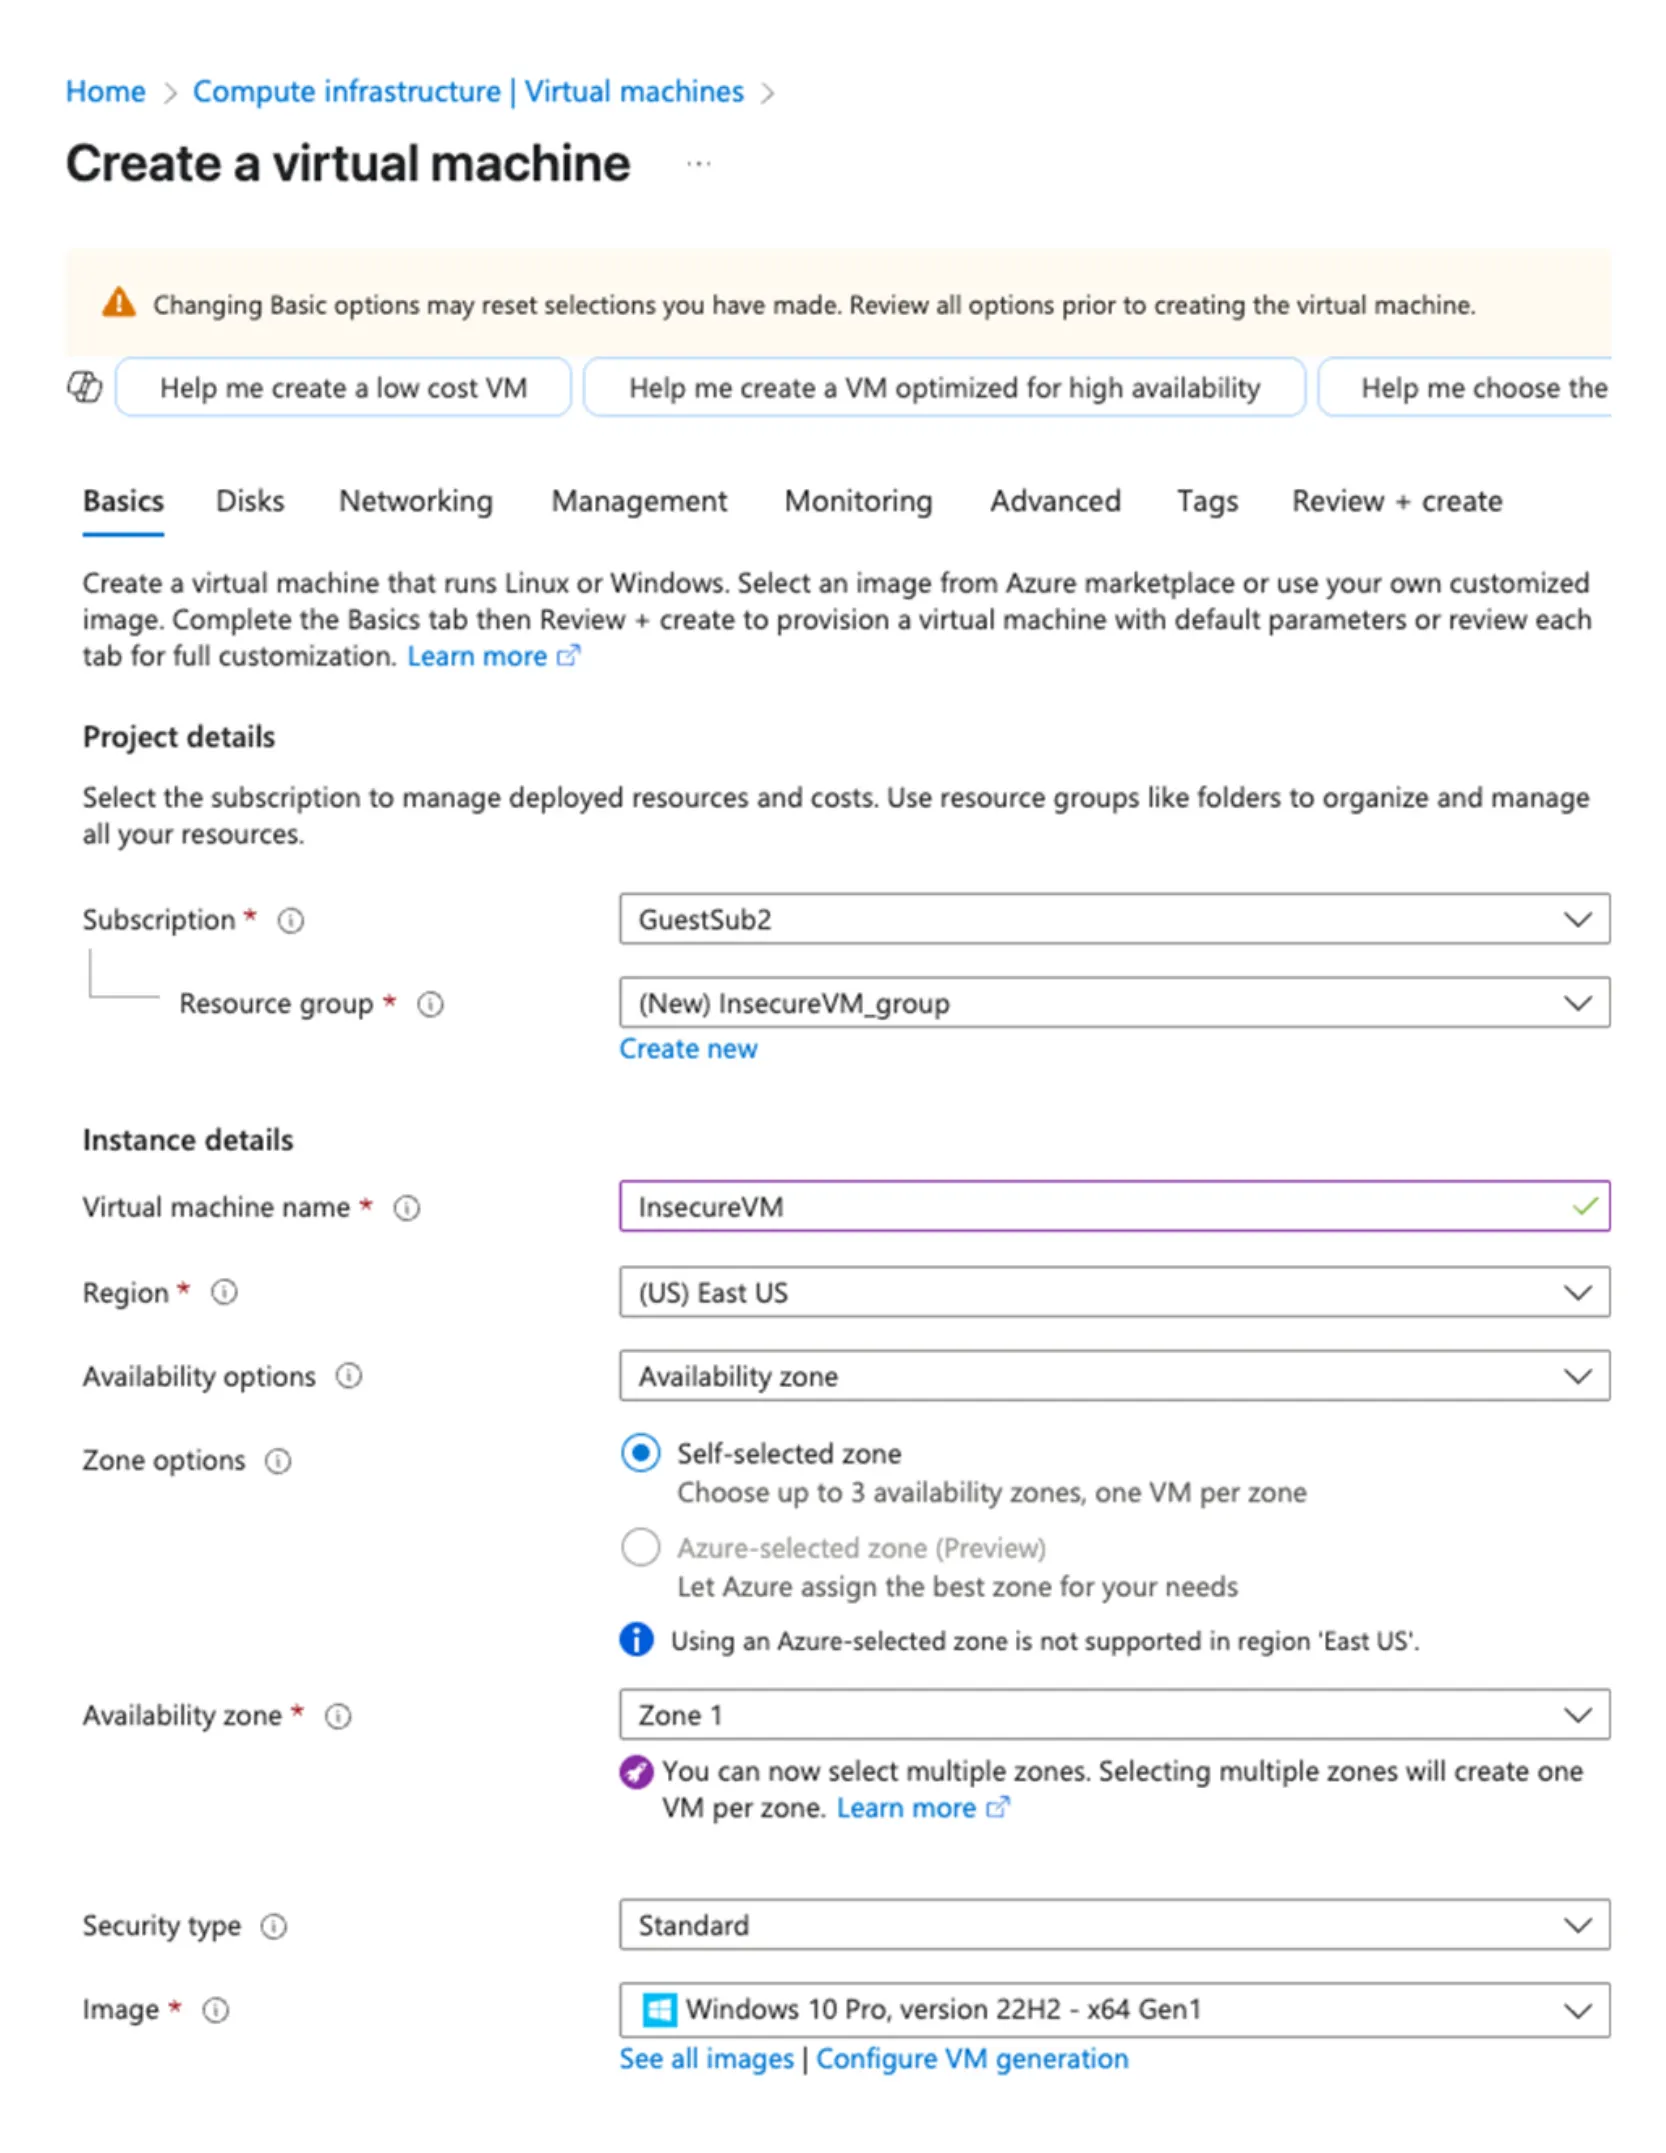Show info for Virtual machine name
This screenshot has height=2153, width=1666.
pos(407,1208)
